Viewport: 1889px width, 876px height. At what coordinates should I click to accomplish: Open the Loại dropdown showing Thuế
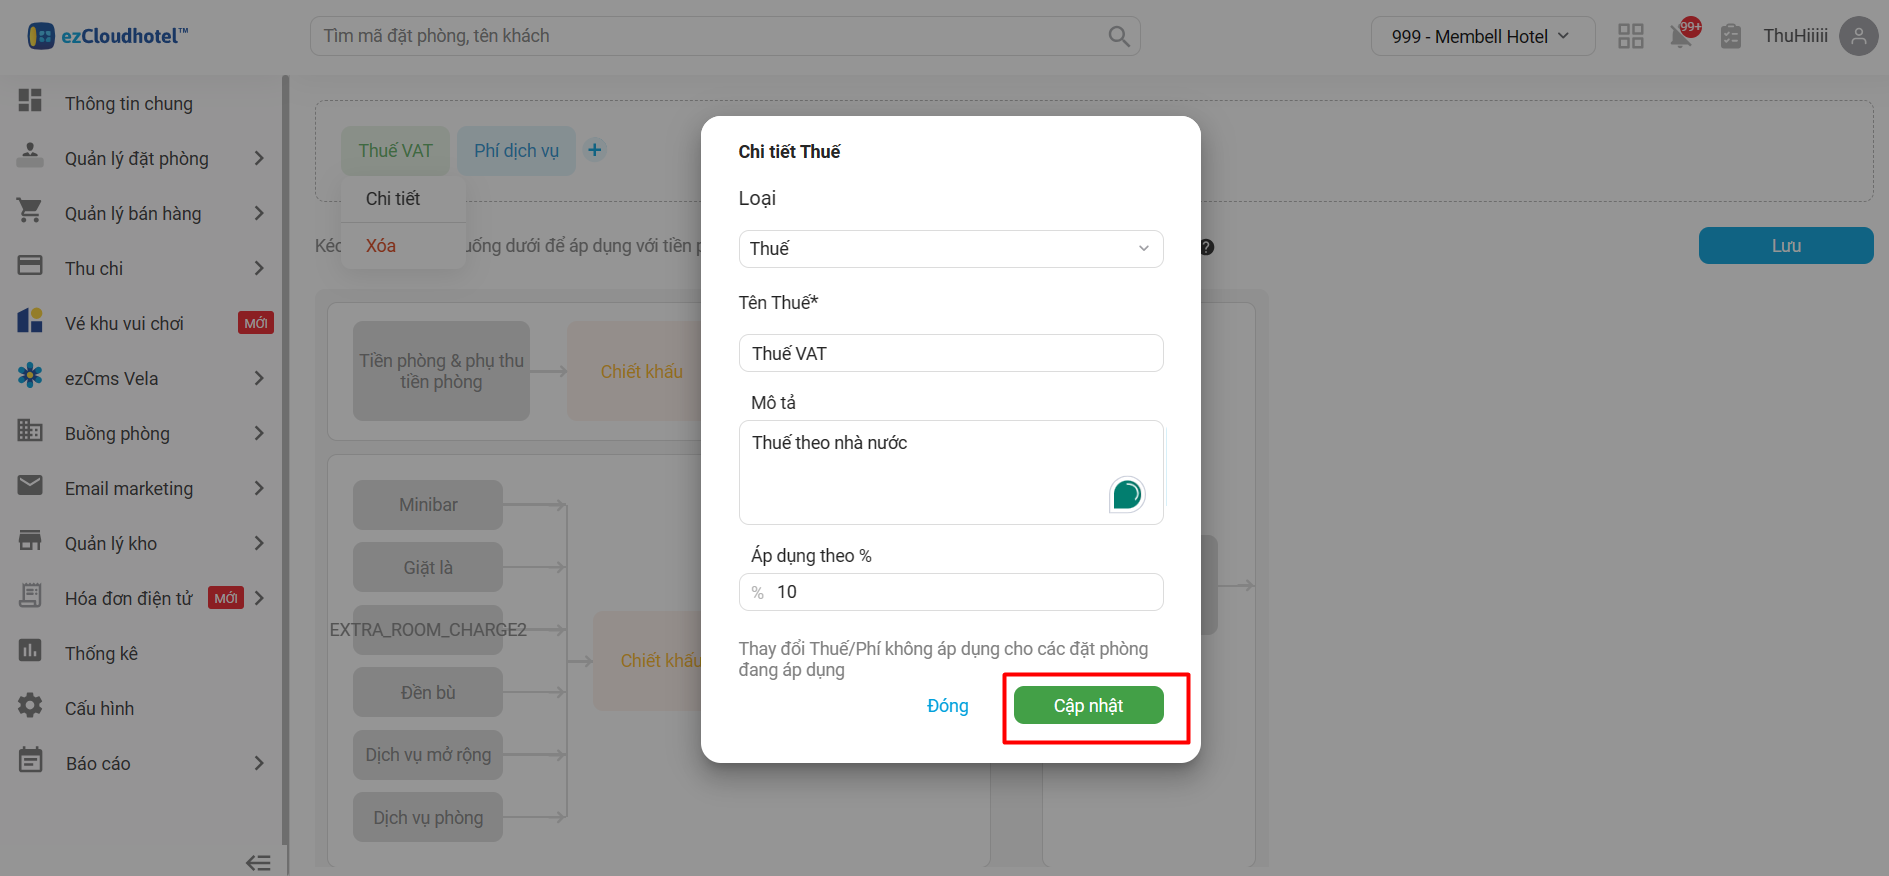(950, 249)
